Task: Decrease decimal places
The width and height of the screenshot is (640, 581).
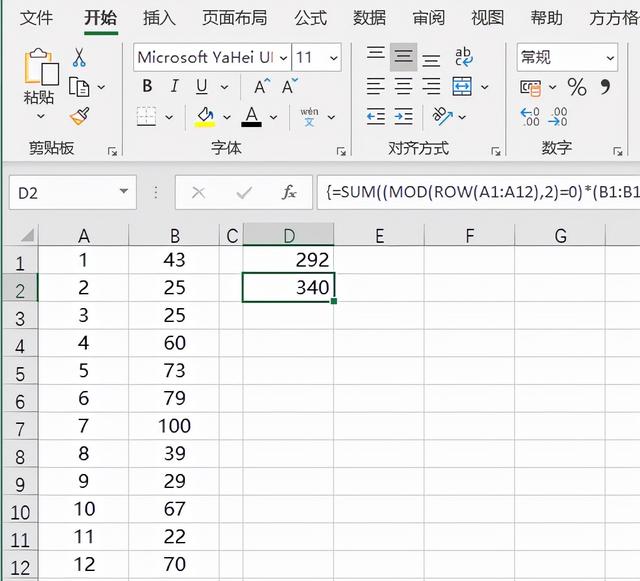Action: click(558, 117)
